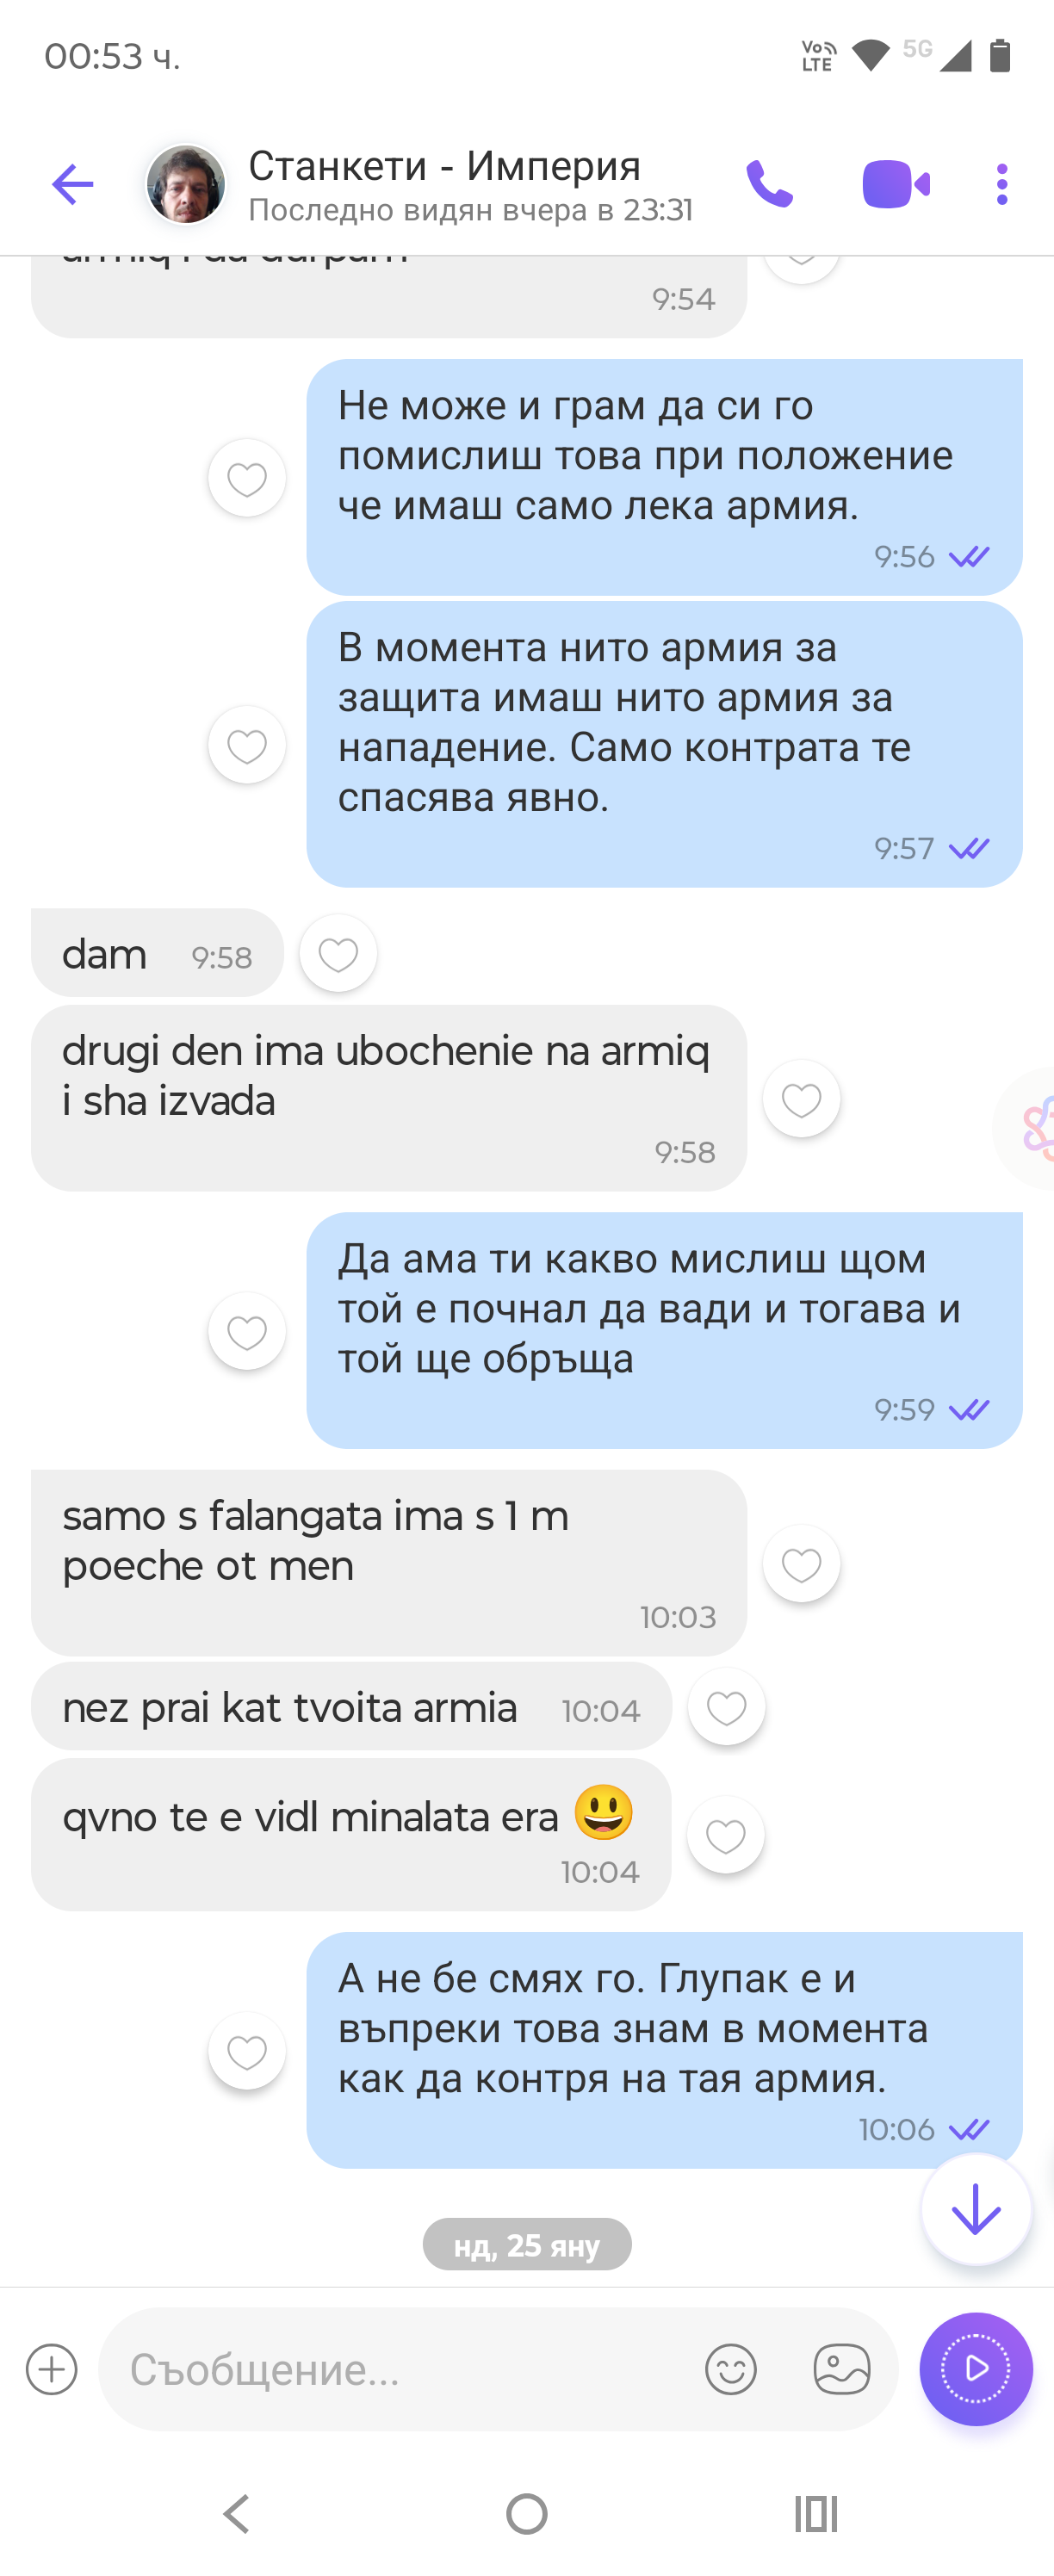Screen dimensions: 1054x2576
Task: Focus the Съобщение message input field
Action: pos(400,2369)
